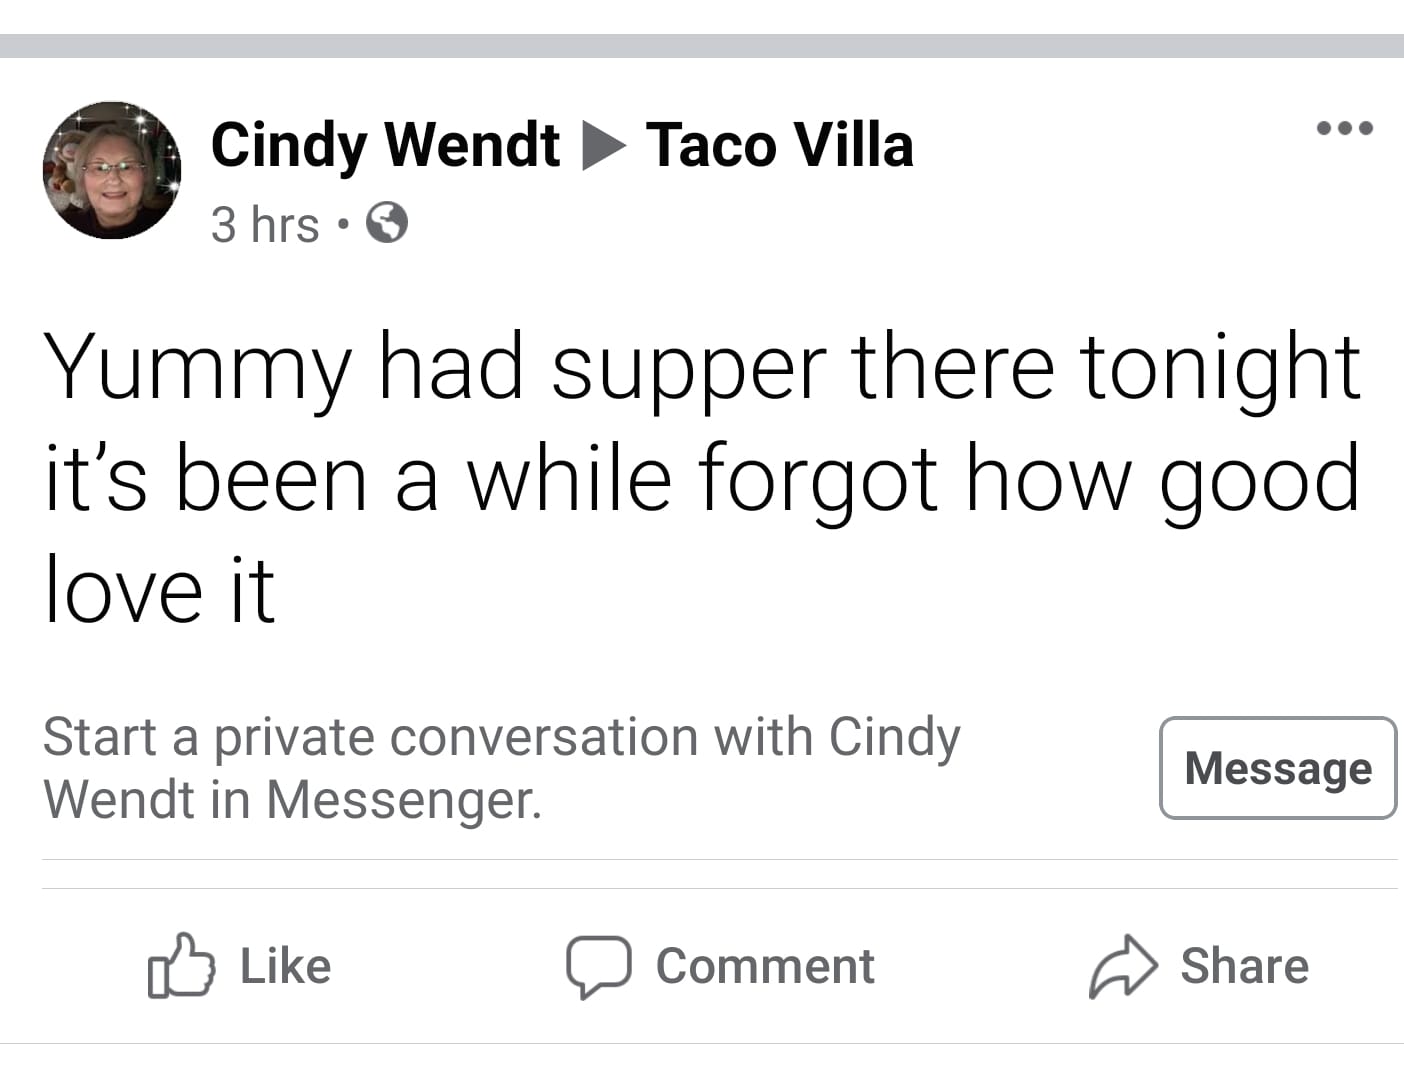Click the gray divider bar above the post

tap(702, 46)
